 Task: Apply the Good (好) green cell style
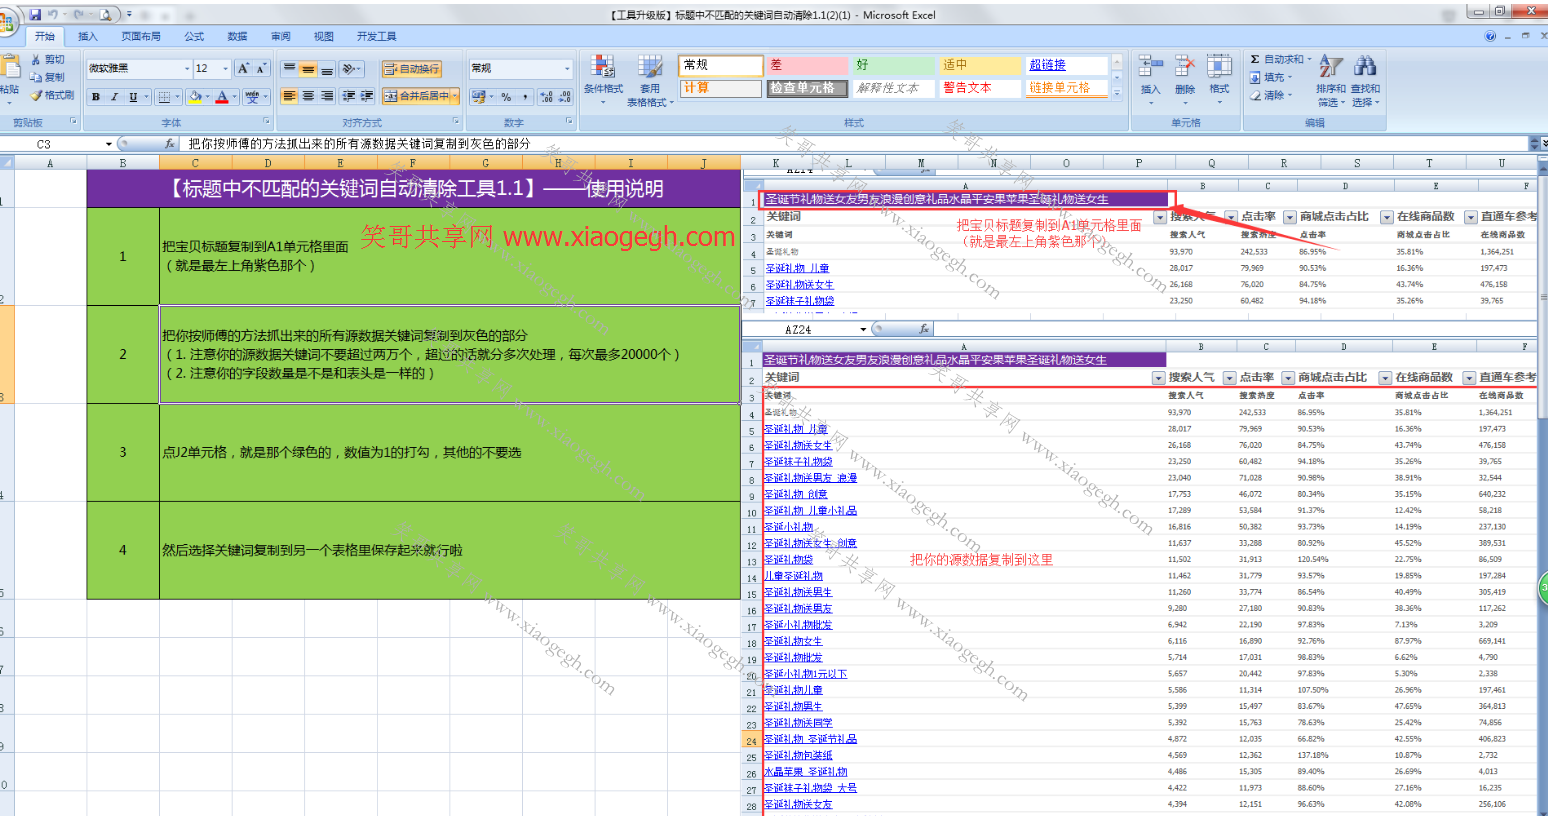click(893, 65)
